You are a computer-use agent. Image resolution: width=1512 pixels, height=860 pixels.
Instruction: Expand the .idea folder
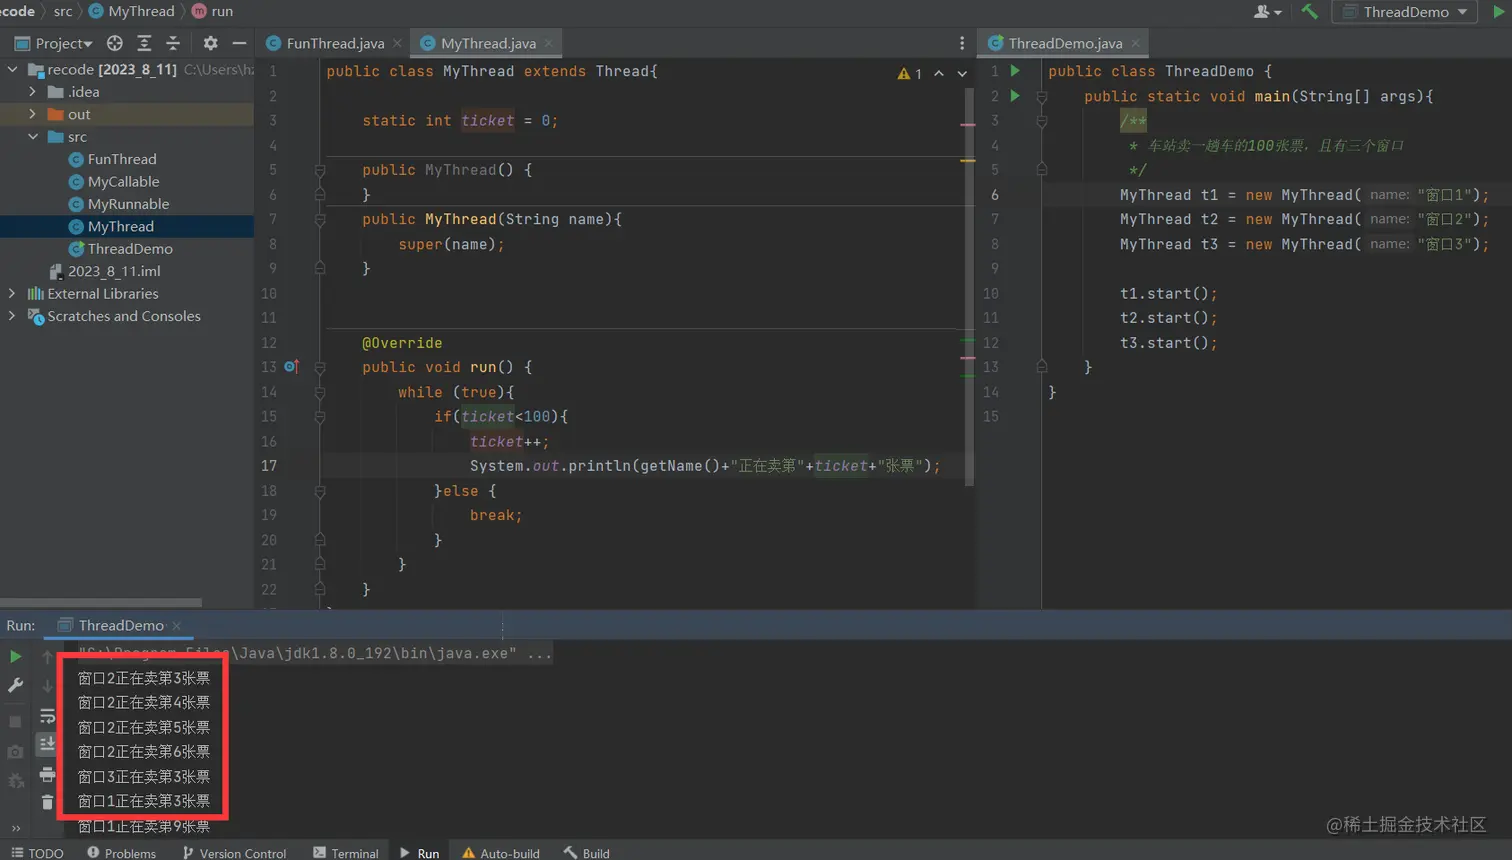pos(33,91)
